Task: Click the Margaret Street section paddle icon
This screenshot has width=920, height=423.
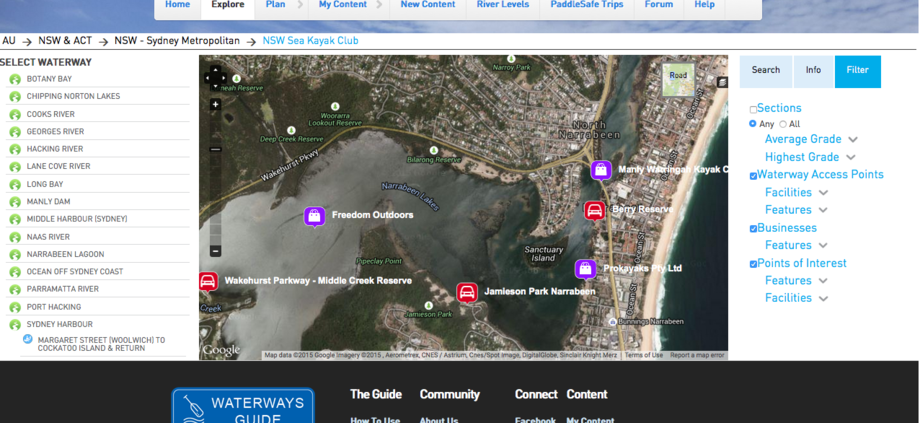Action: (28, 340)
